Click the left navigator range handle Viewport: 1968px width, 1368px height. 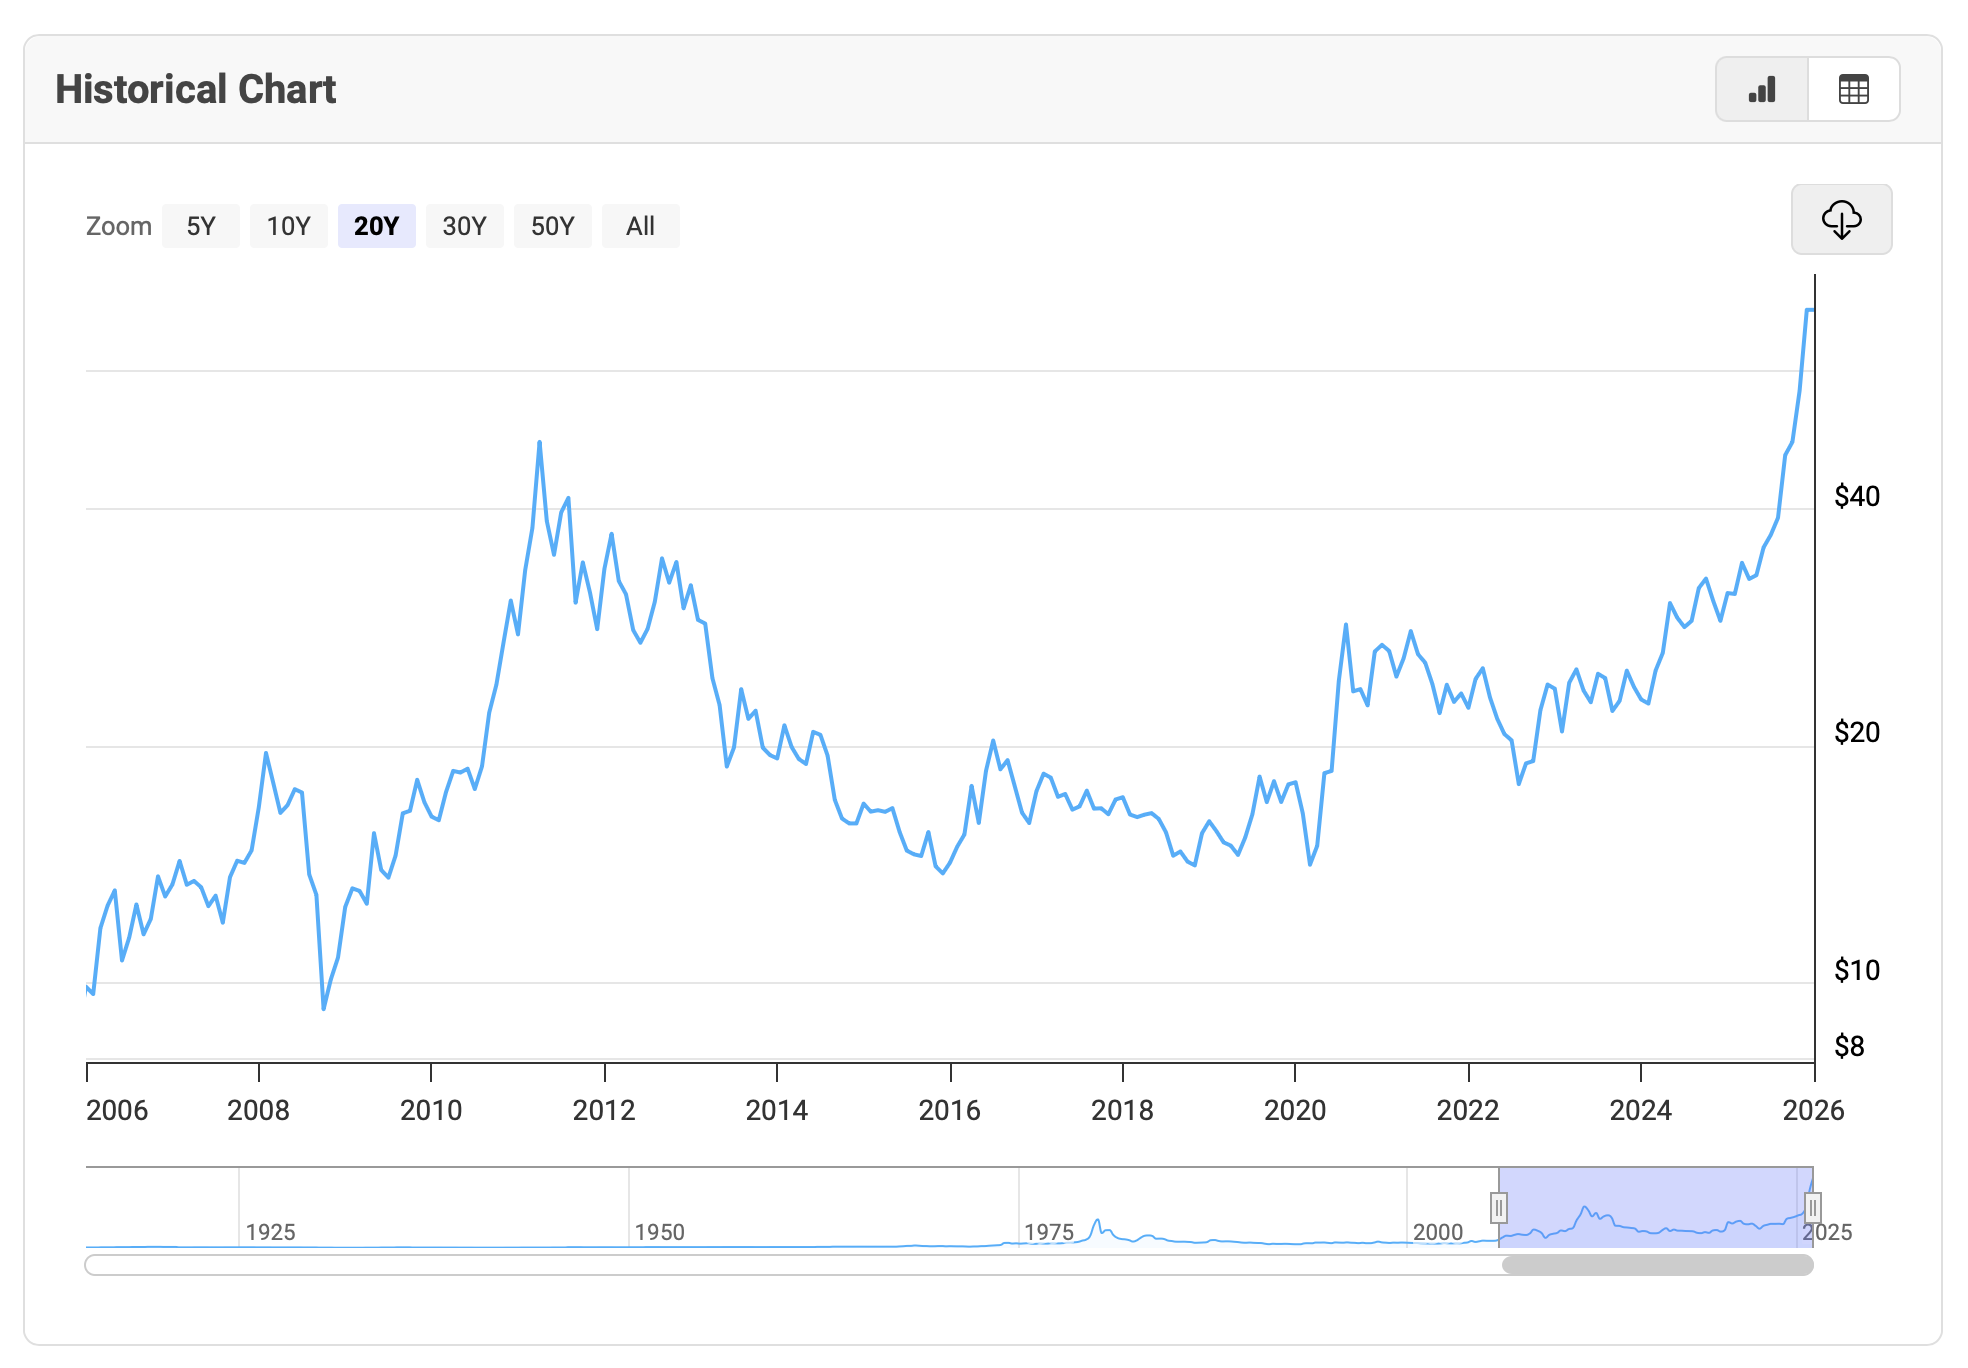pos(1498,1208)
